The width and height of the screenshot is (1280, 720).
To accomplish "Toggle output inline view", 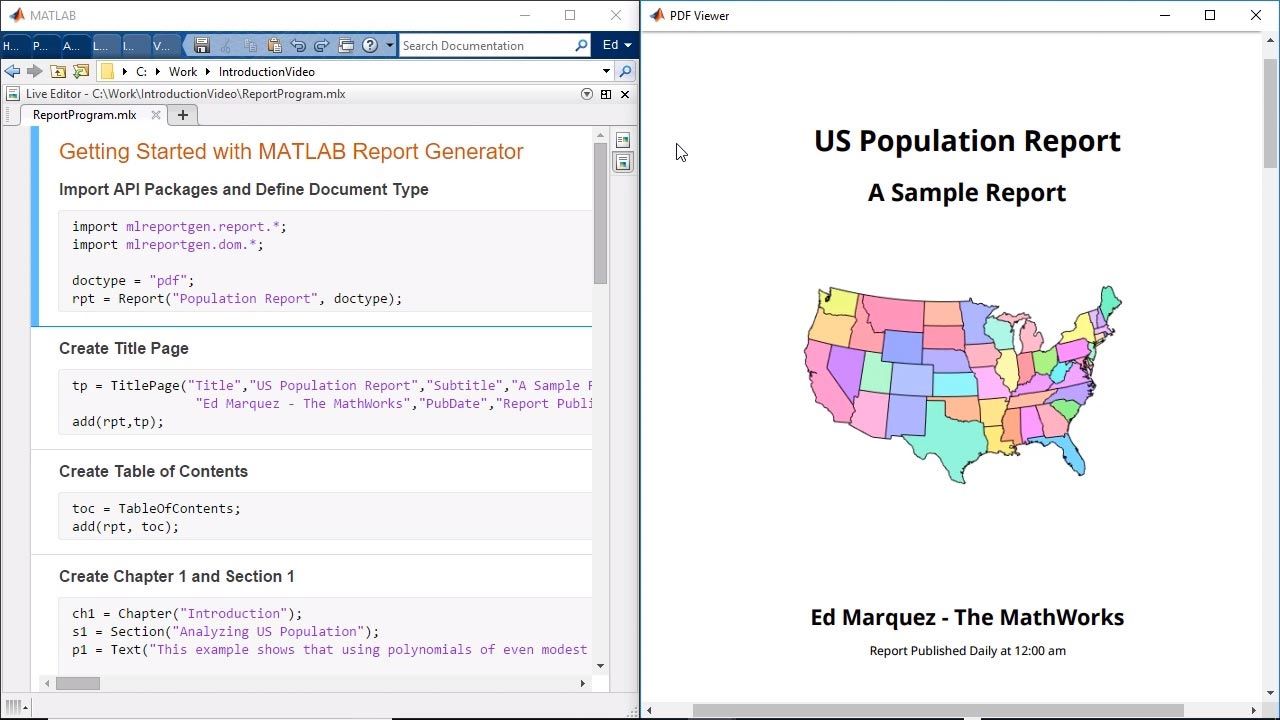I will point(623,162).
